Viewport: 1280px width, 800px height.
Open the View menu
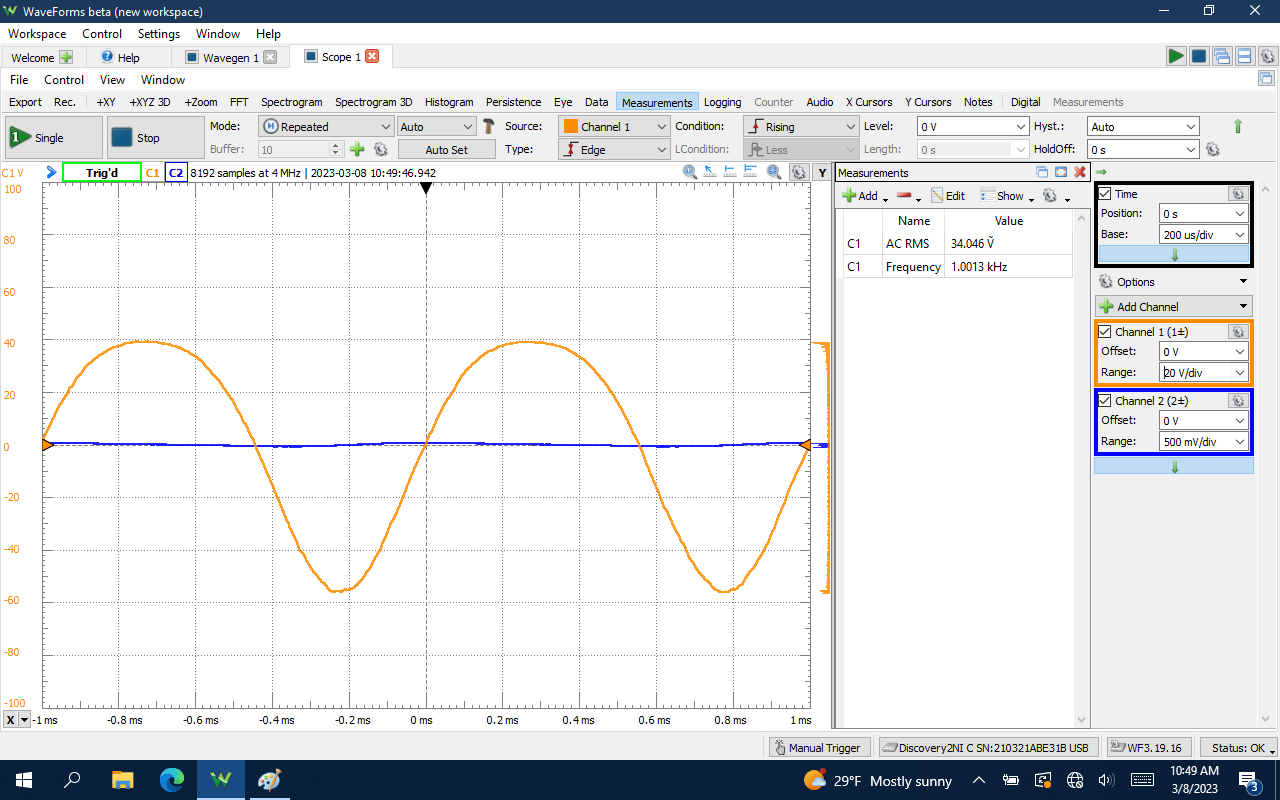pyautogui.click(x=112, y=79)
